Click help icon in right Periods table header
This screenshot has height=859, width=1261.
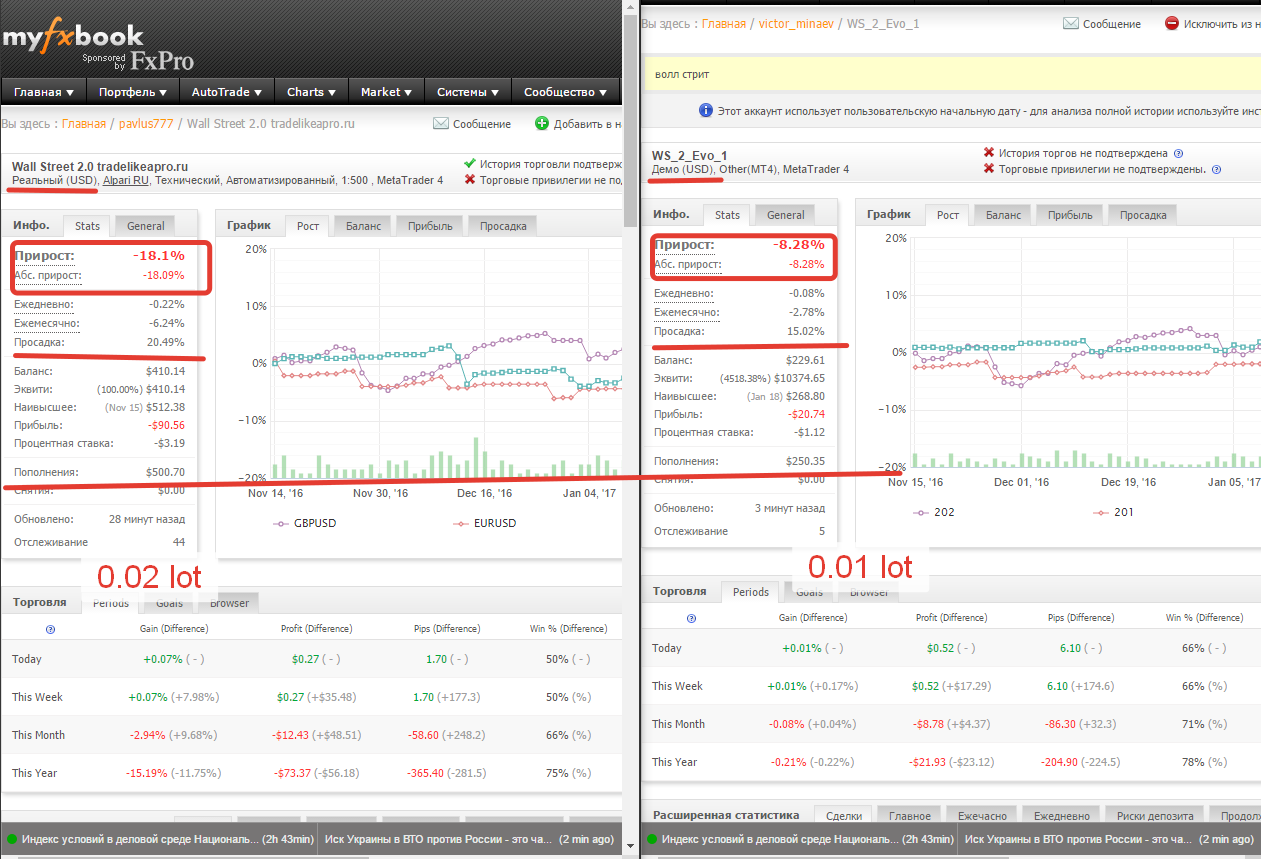click(x=690, y=618)
